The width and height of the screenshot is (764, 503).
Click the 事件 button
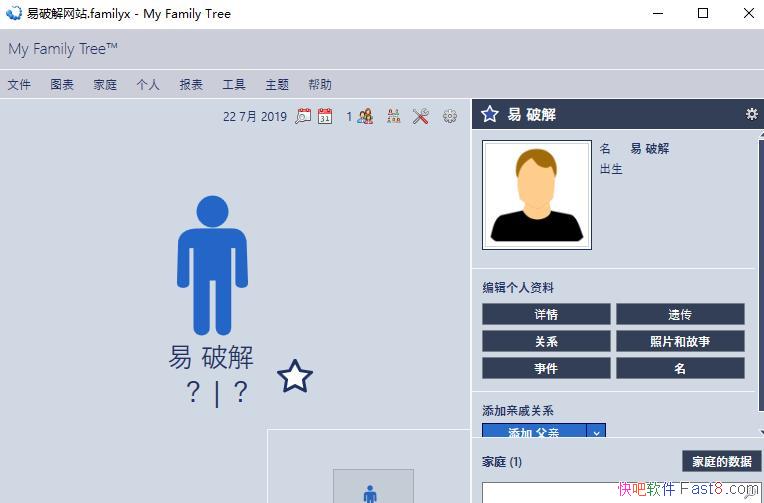pos(546,368)
